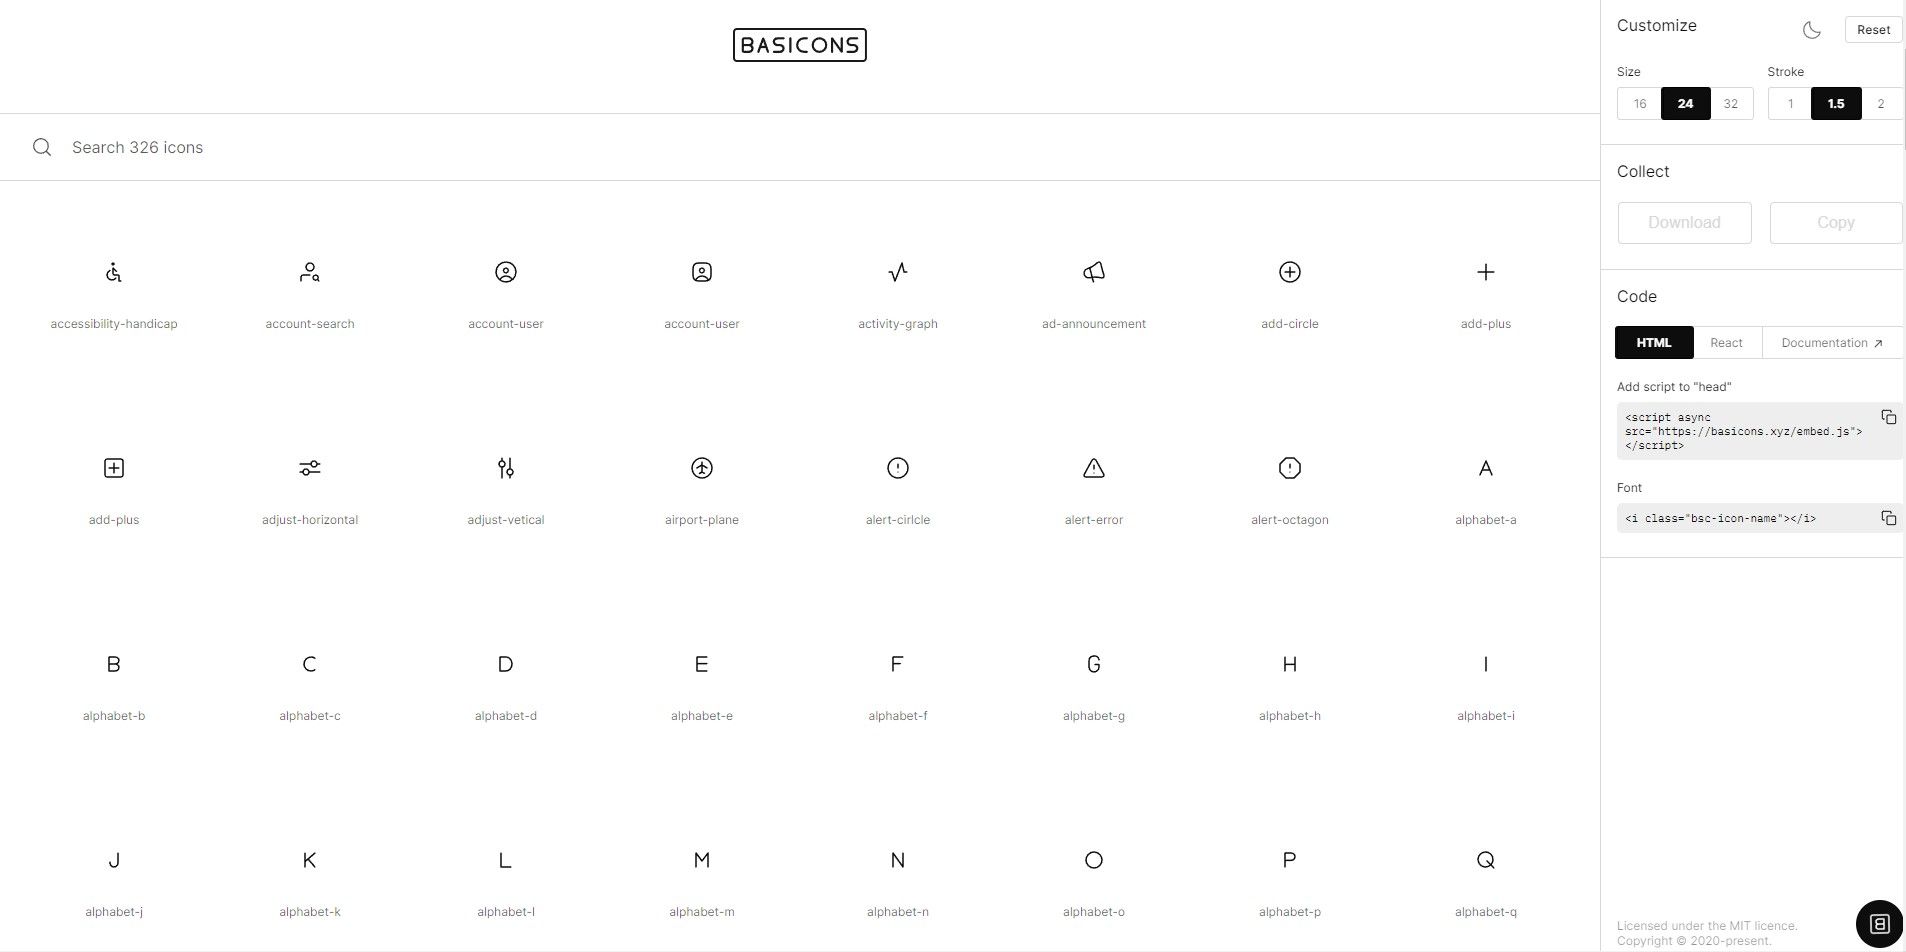1906x952 pixels.
Task: Click the alphabet-e letter icon
Action: pyautogui.click(x=702, y=664)
